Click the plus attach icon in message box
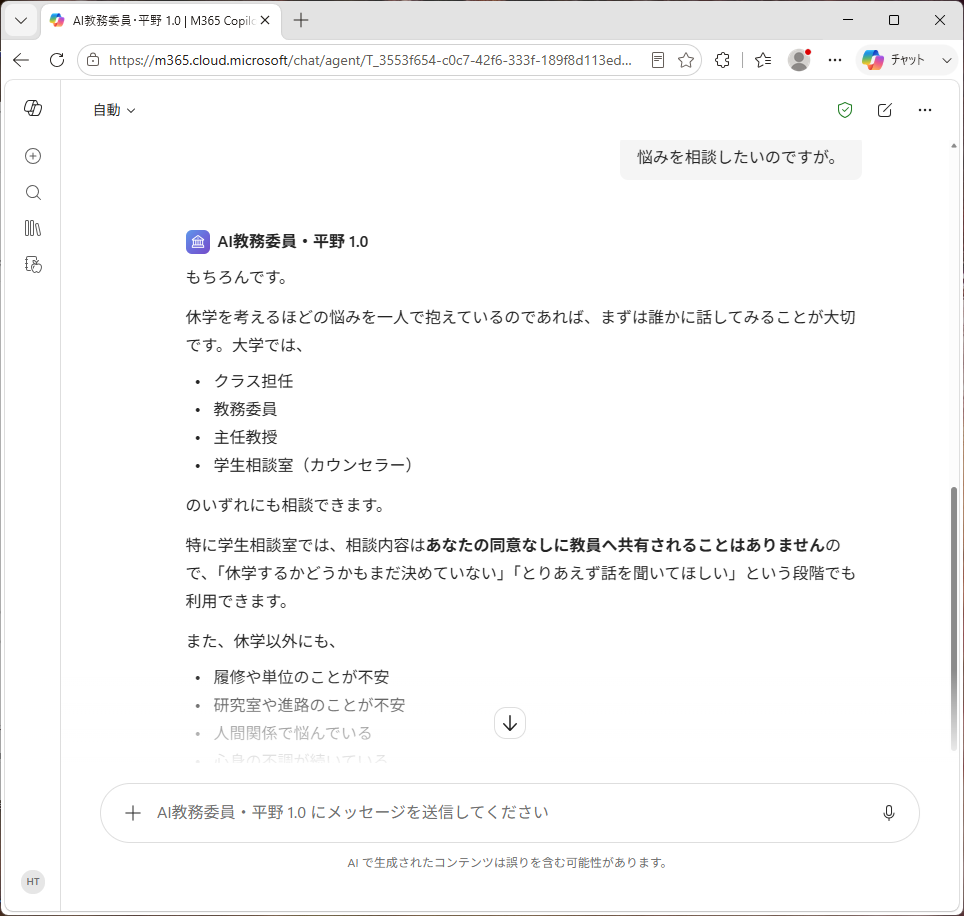Viewport: 964px width, 916px height. pos(133,813)
